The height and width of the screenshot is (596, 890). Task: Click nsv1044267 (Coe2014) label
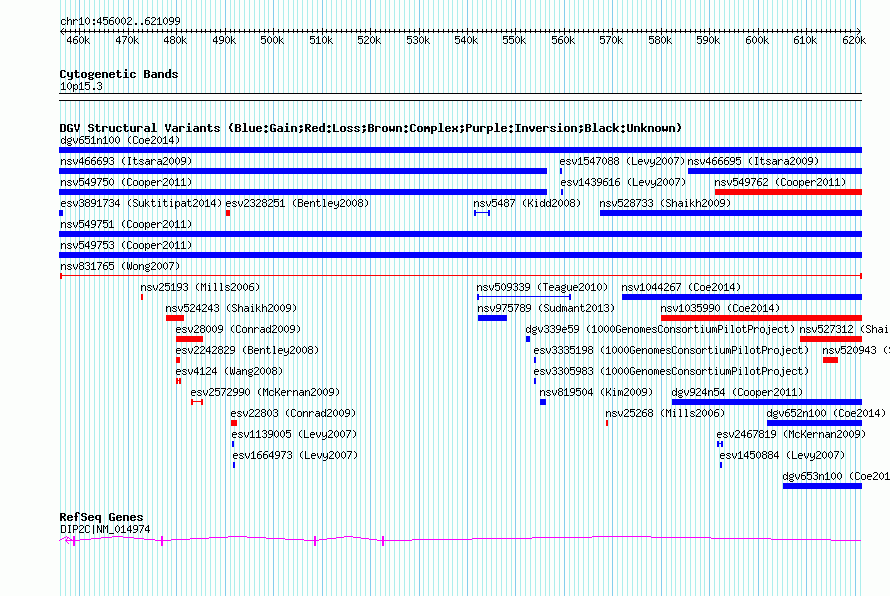[x=681, y=287]
